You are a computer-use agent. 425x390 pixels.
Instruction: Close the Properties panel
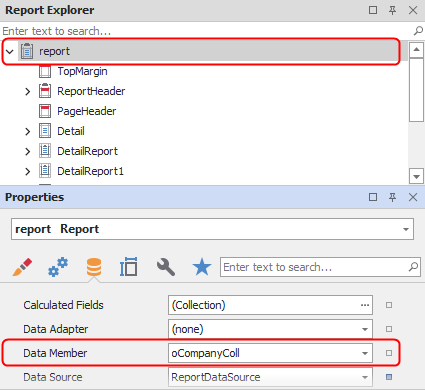[413, 197]
